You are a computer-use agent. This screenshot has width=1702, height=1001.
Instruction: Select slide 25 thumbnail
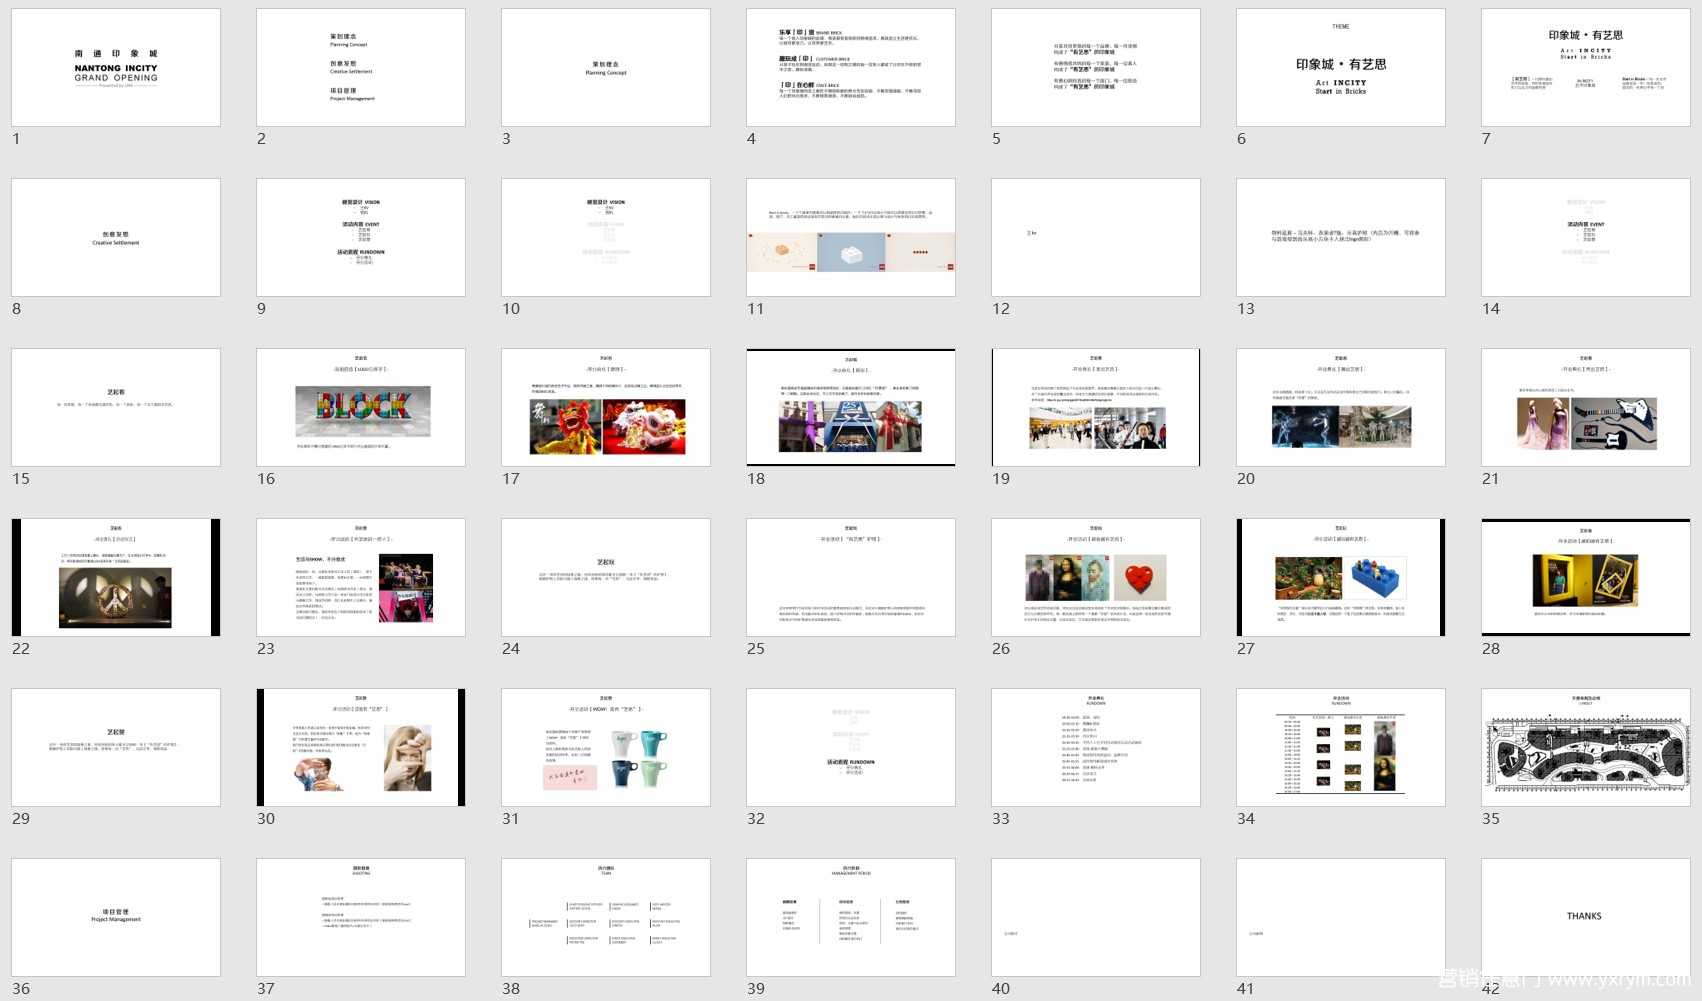click(851, 578)
